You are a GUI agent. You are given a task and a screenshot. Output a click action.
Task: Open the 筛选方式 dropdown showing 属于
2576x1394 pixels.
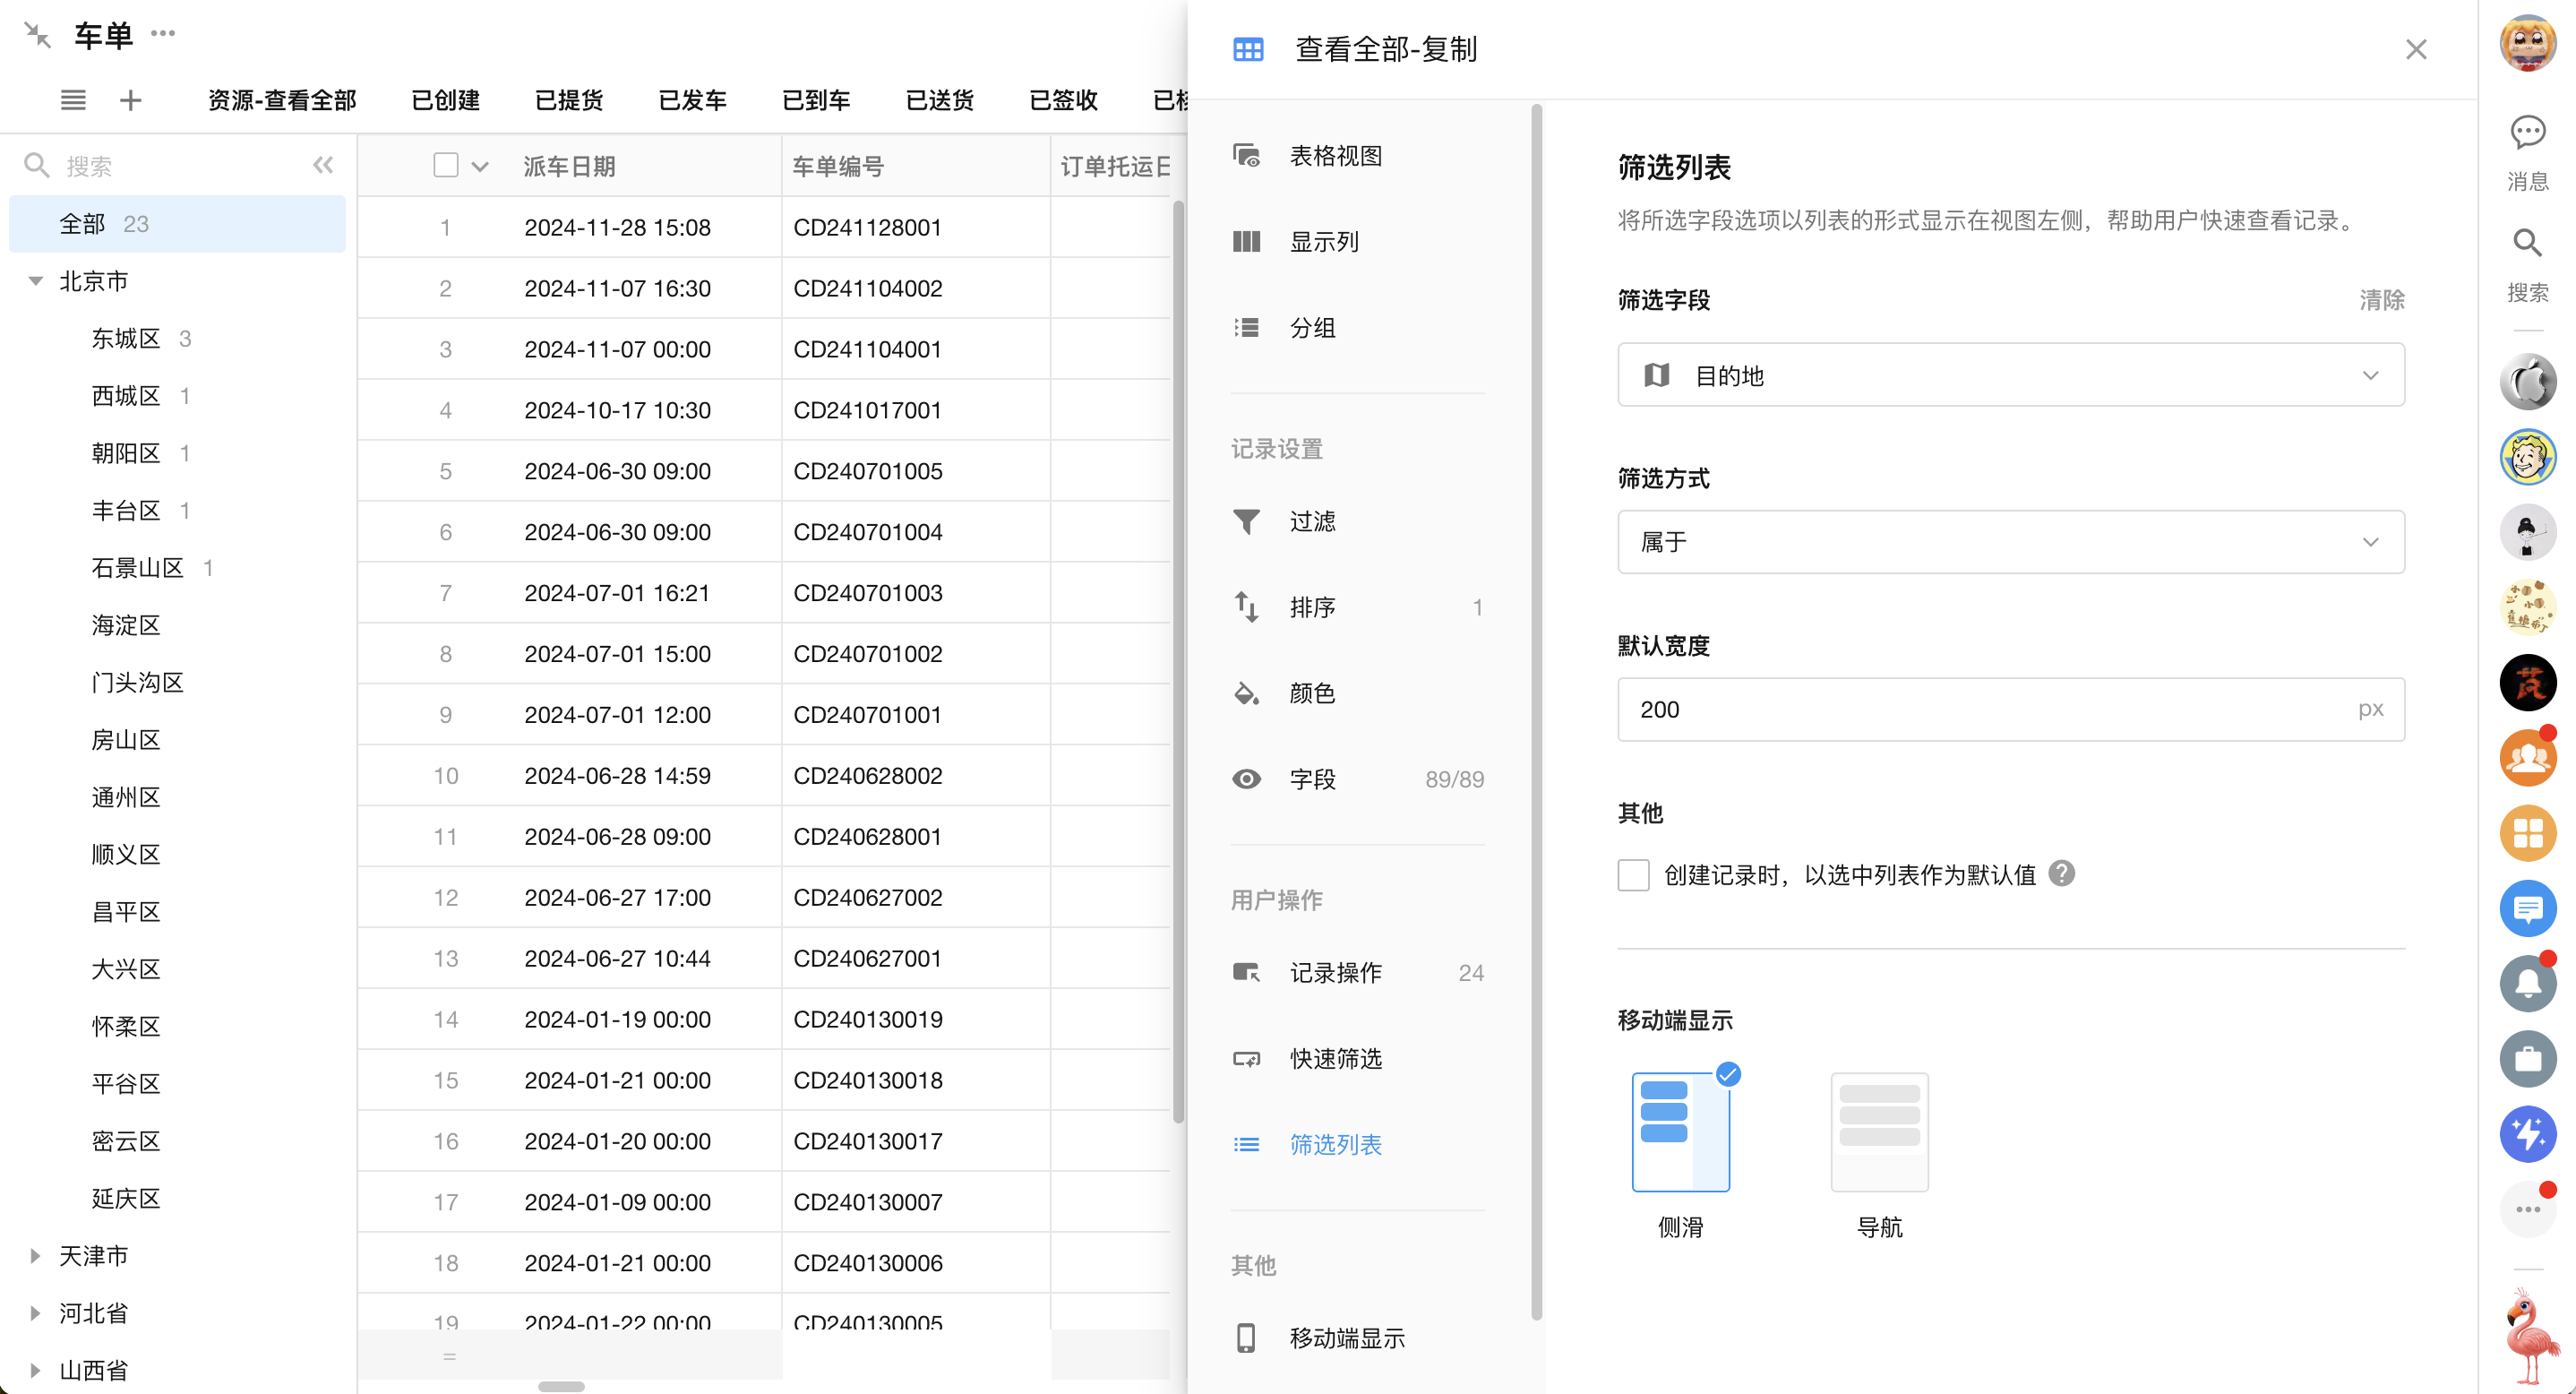pos(2011,542)
